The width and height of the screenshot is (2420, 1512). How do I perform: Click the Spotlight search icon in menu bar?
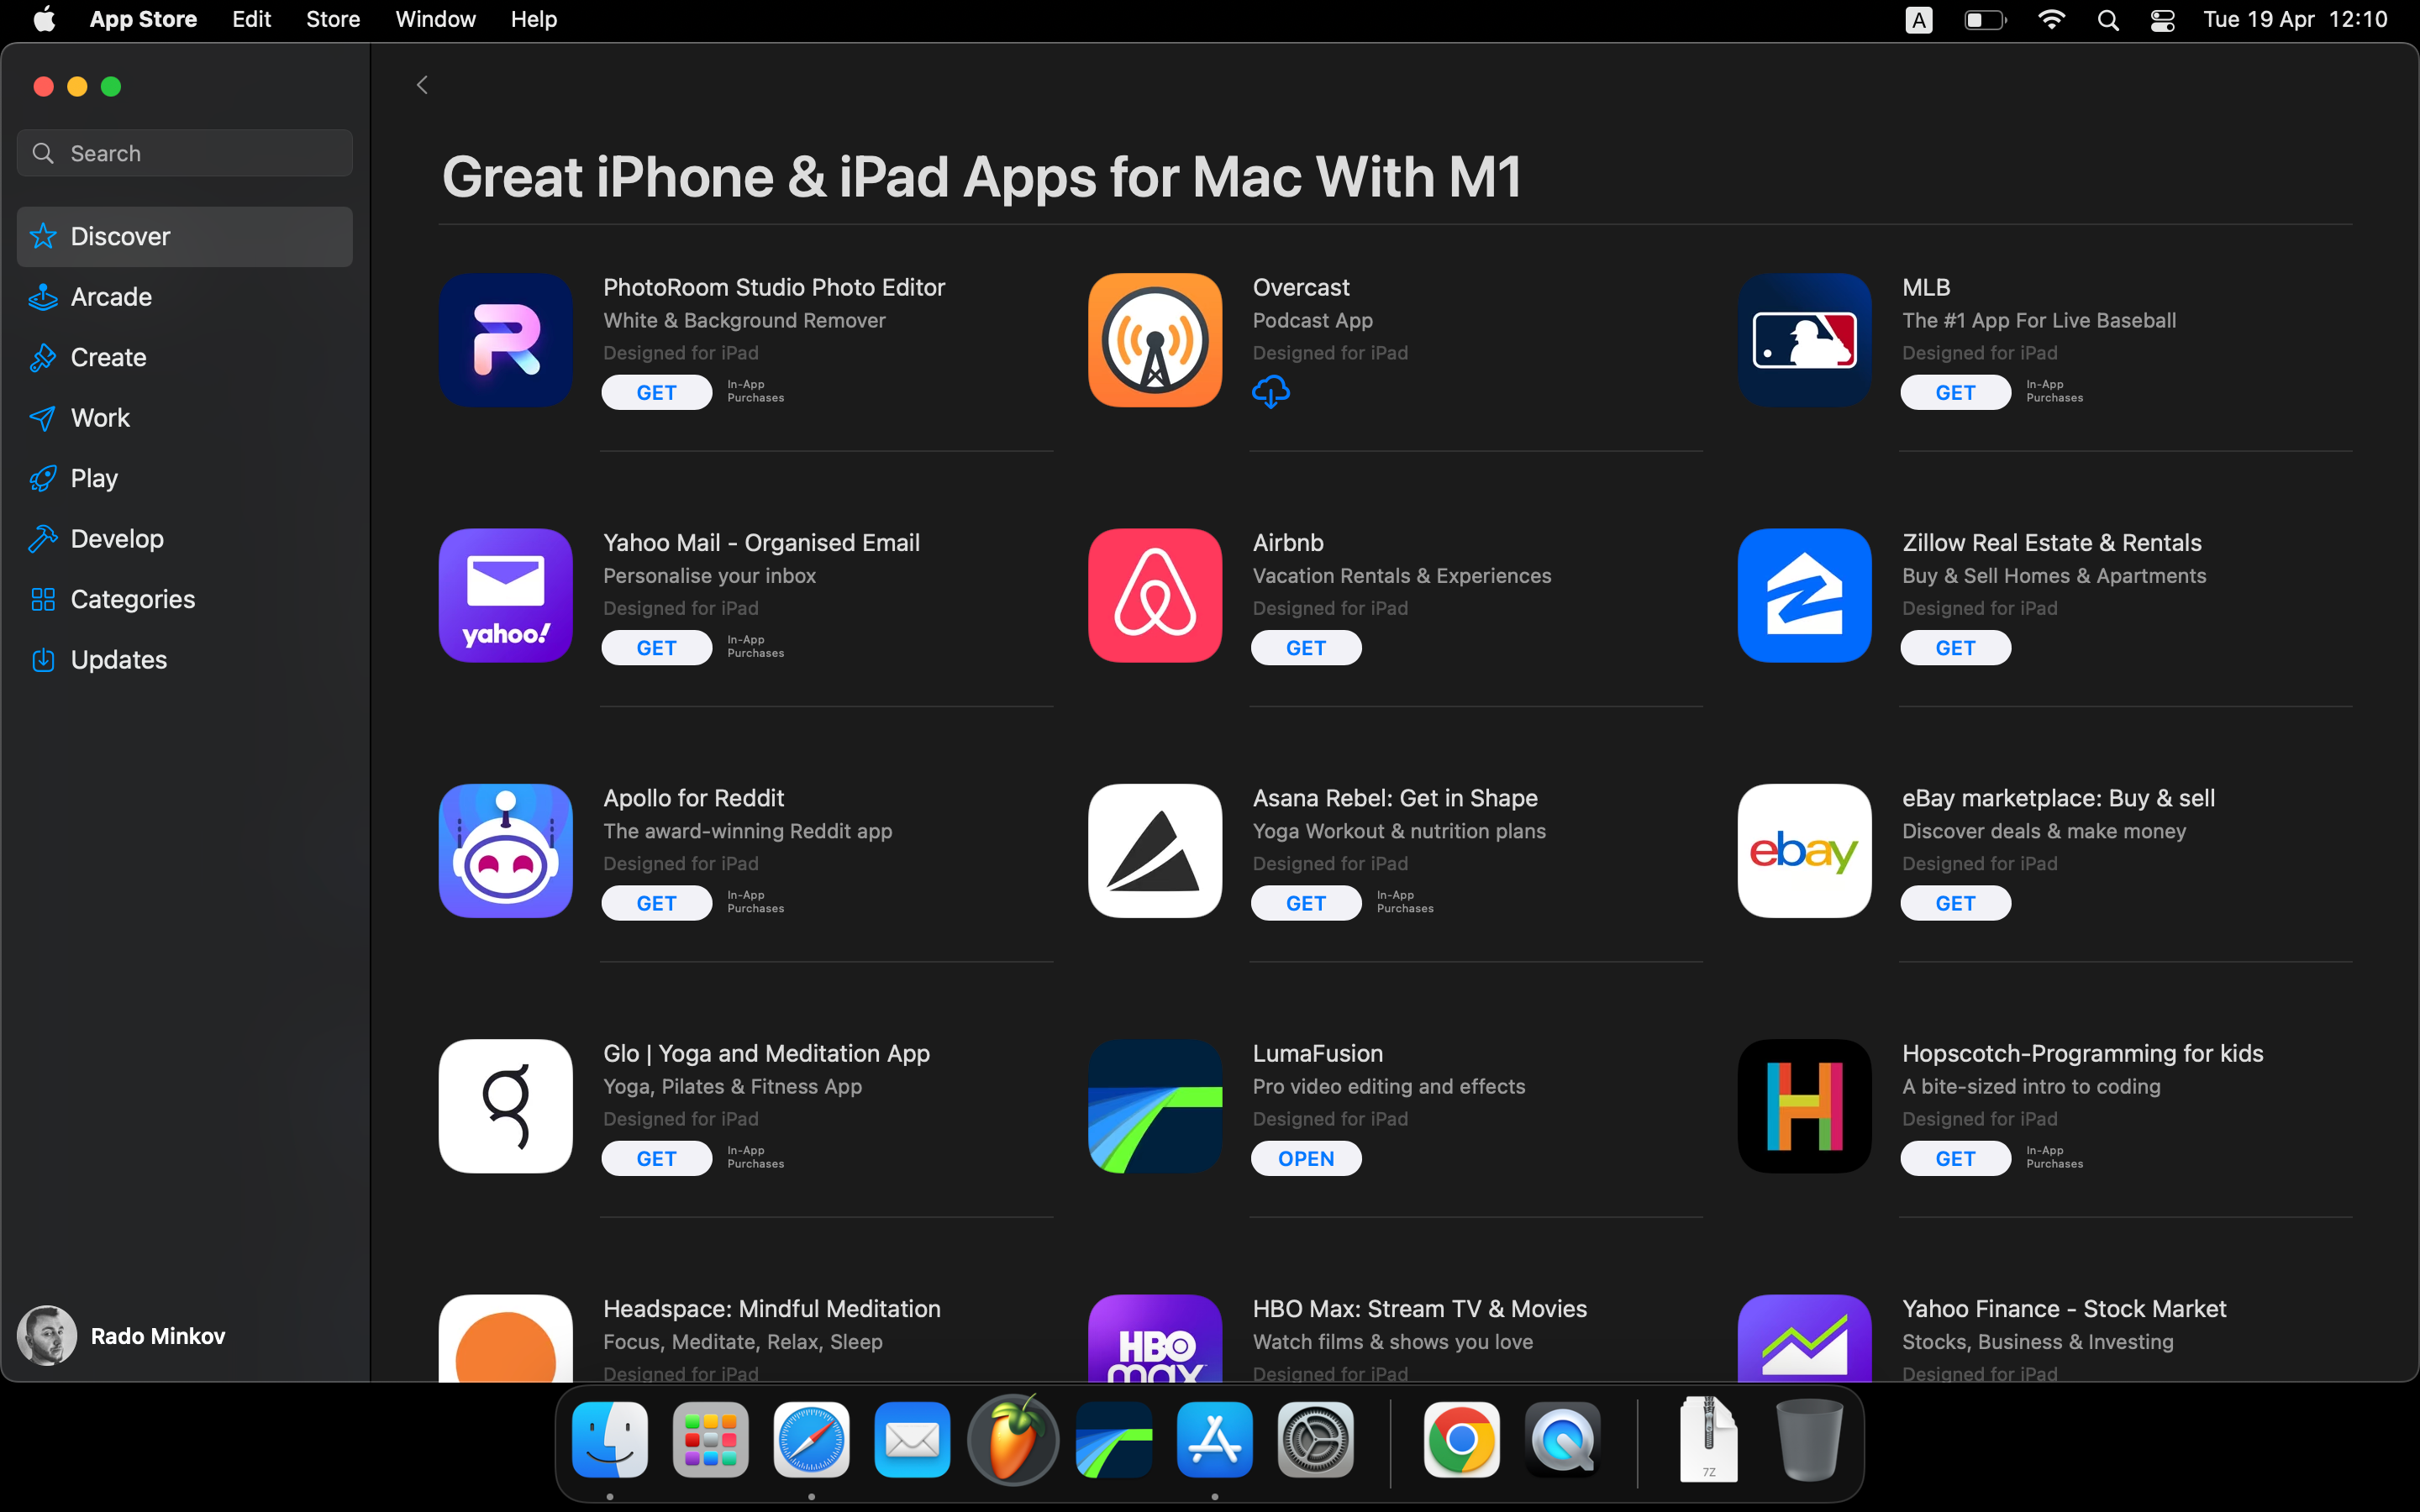(2107, 20)
